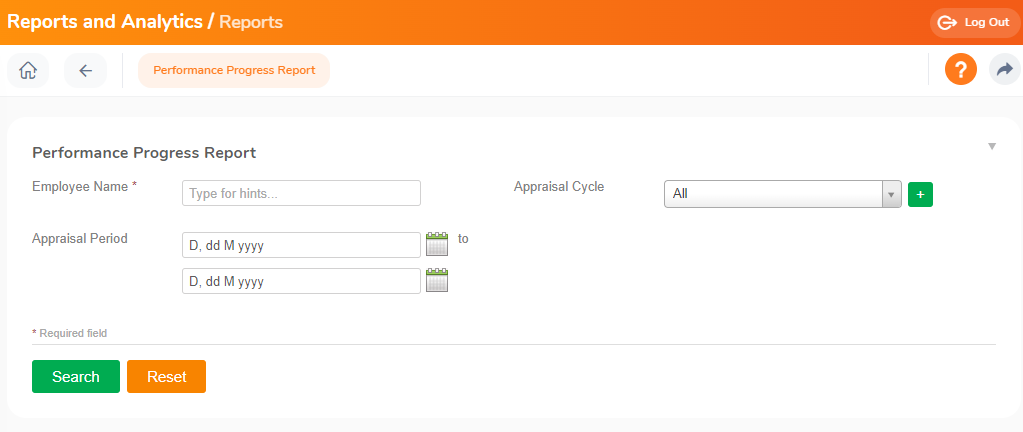Viewport: 1023px width, 432px height.
Task: Collapse the Performance Progress Report panel triangle
Action: 992,146
